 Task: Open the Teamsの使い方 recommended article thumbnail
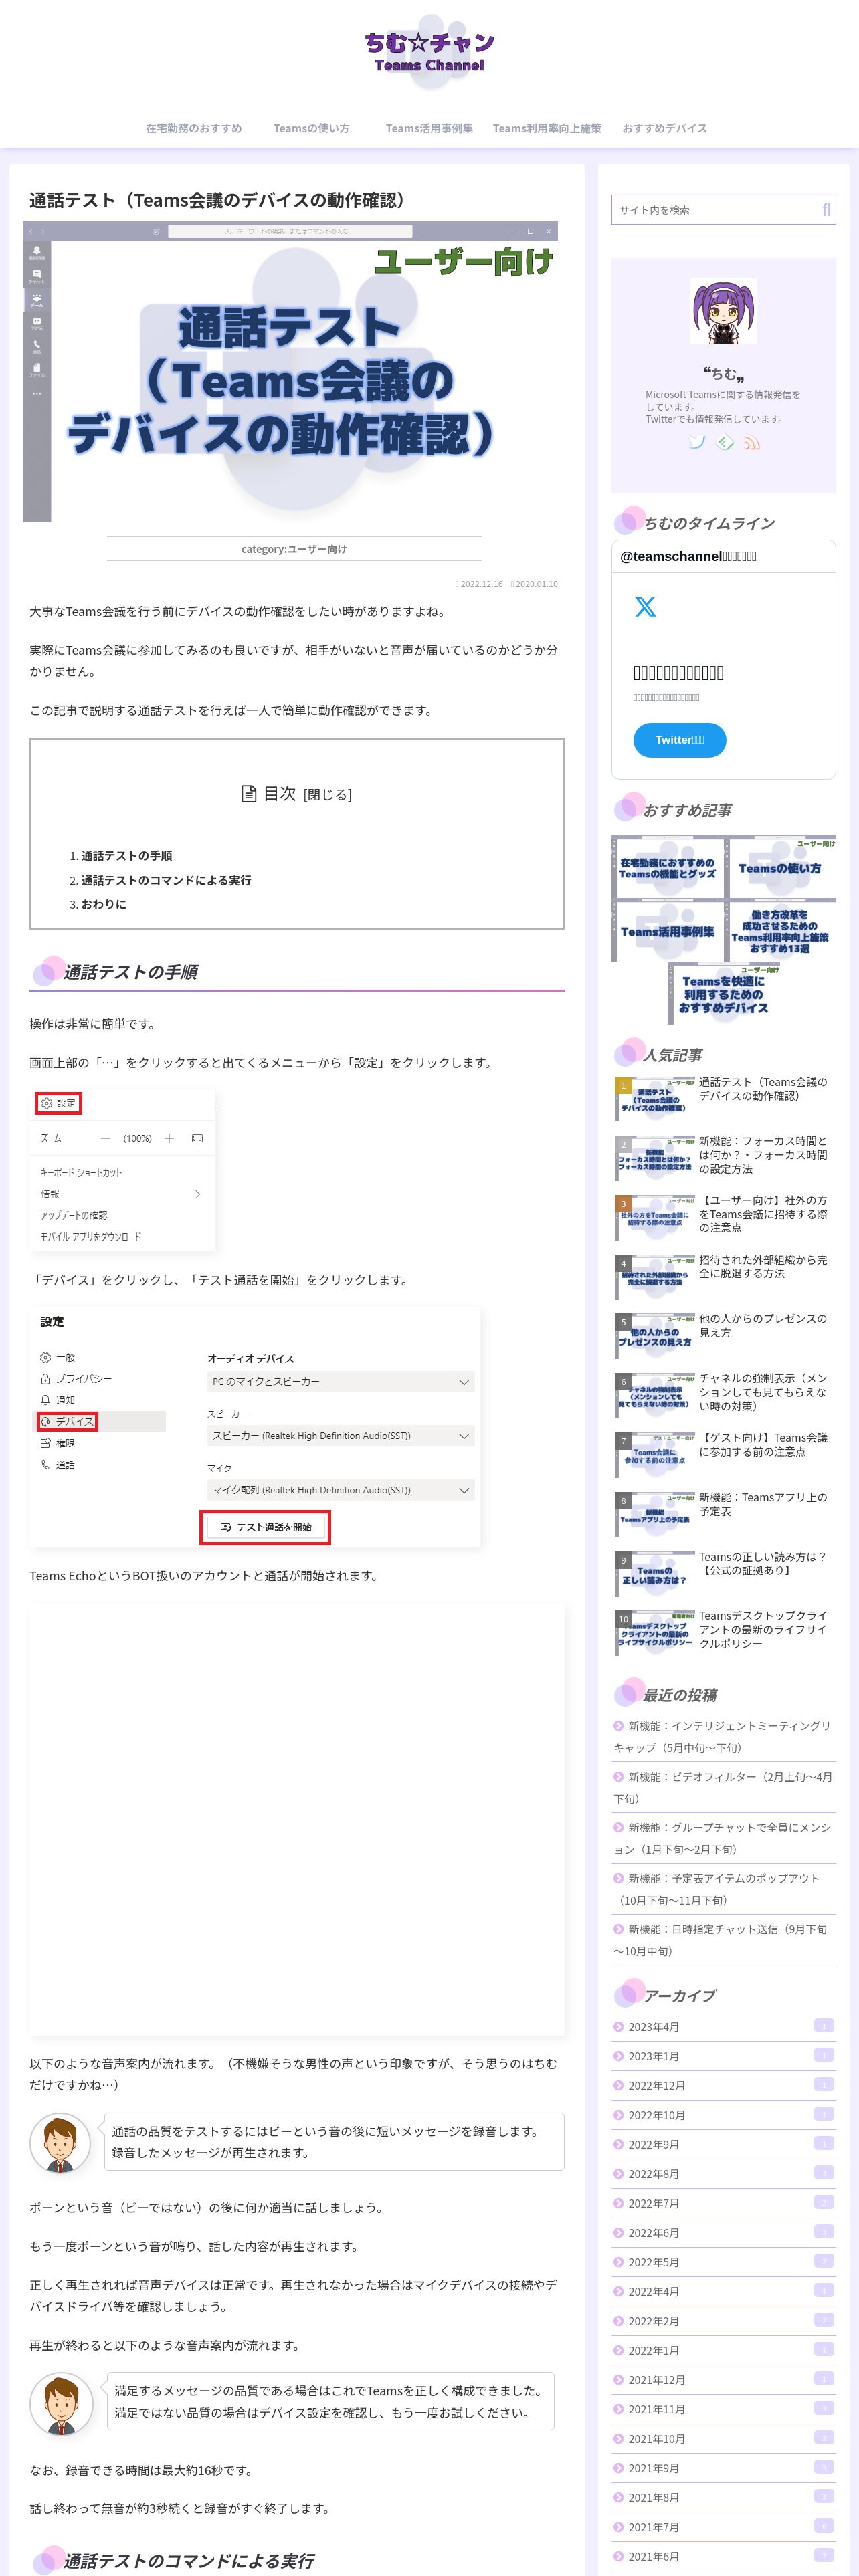(780, 867)
